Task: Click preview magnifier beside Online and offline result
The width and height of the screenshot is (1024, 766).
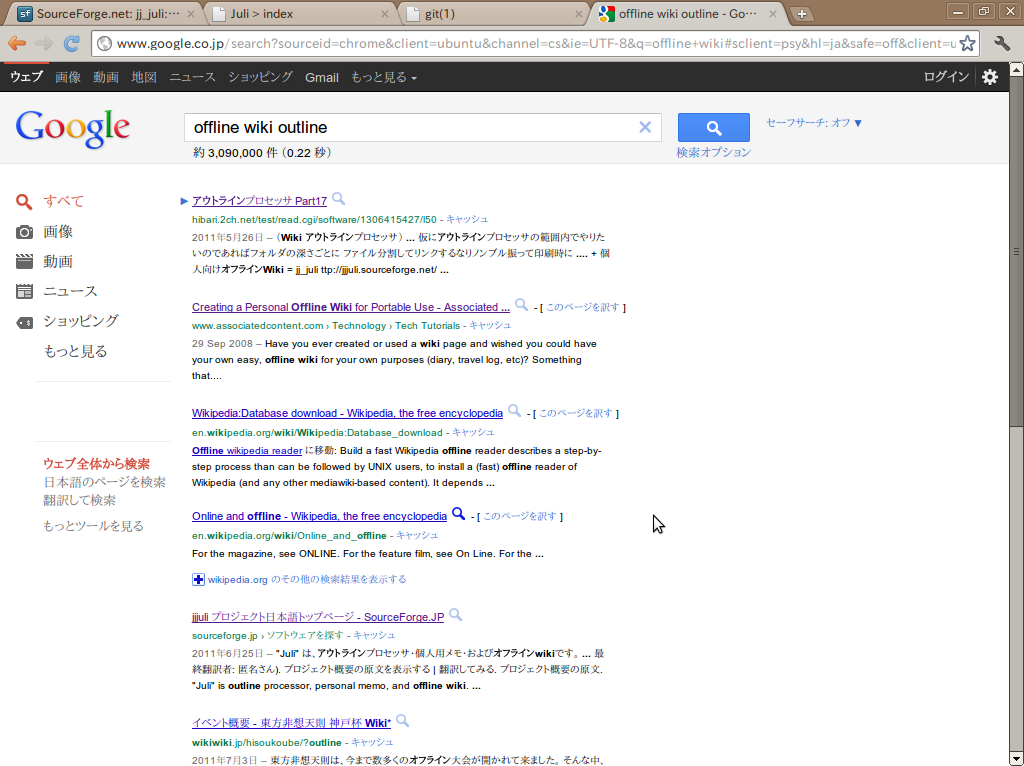Action: [458, 514]
